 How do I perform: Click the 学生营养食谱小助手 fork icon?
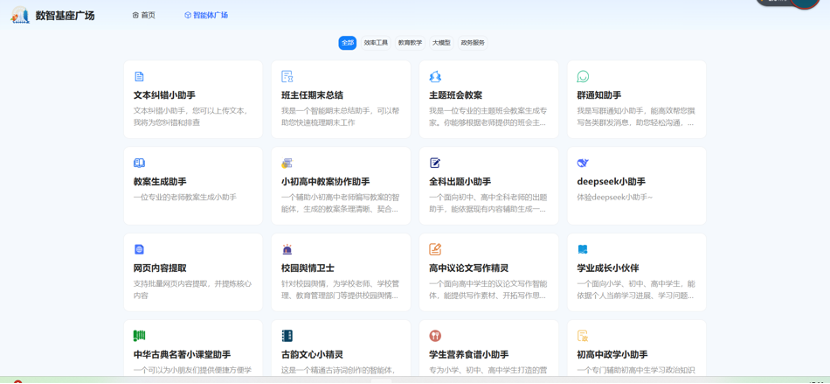[x=435, y=336]
